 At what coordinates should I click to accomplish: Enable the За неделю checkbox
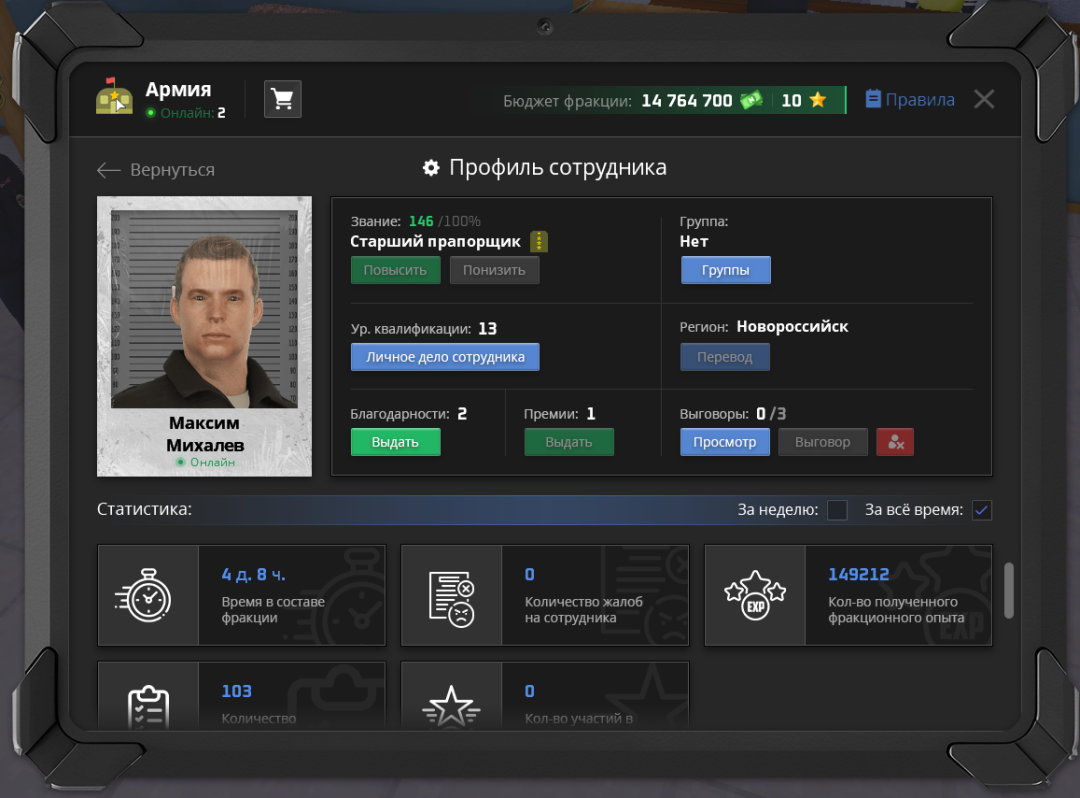click(x=837, y=510)
